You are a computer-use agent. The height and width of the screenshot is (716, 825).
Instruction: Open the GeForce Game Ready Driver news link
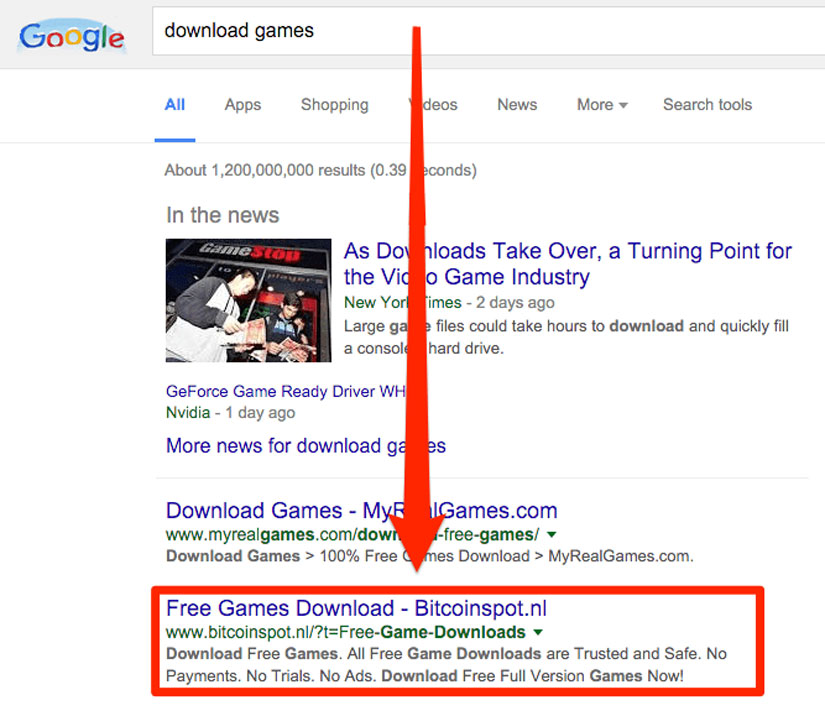point(285,392)
